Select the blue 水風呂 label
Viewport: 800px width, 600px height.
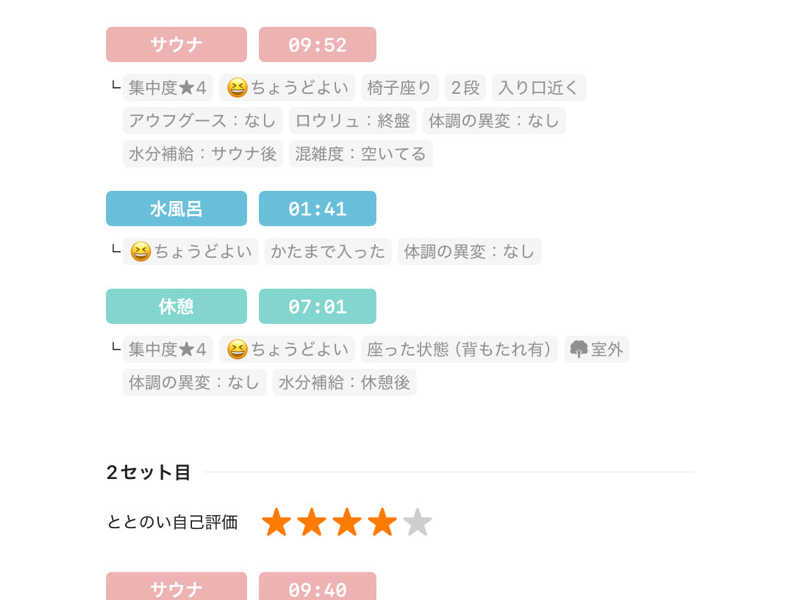176,209
